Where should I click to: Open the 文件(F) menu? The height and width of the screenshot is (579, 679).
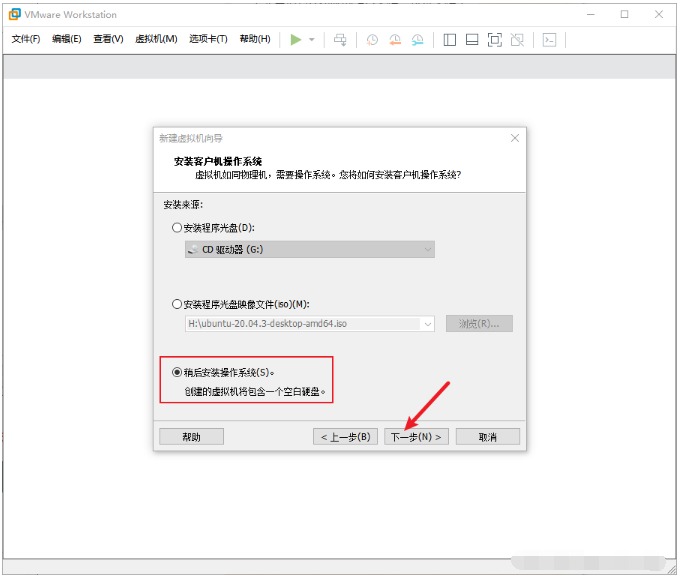tap(26, 39)
